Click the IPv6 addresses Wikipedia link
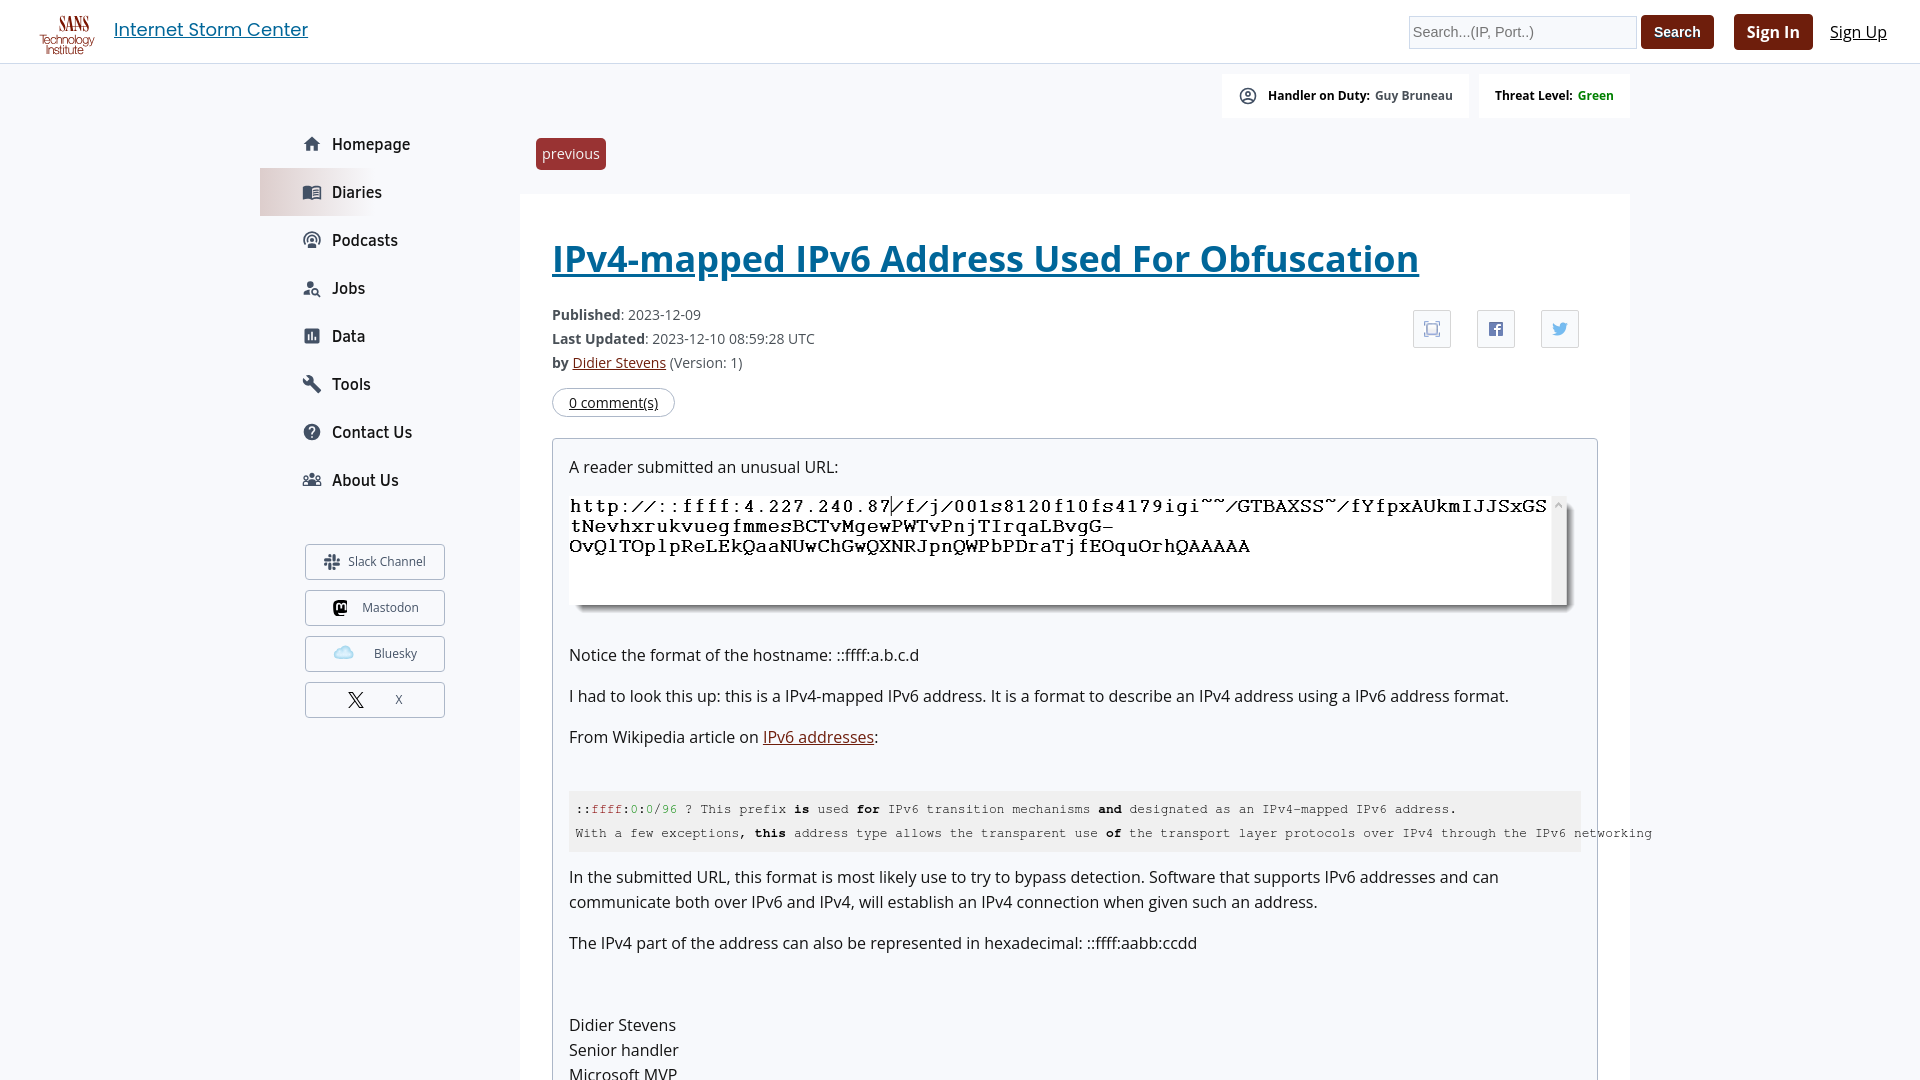Viewport: 1920px width, 1080px height. [x=818, y=736]
